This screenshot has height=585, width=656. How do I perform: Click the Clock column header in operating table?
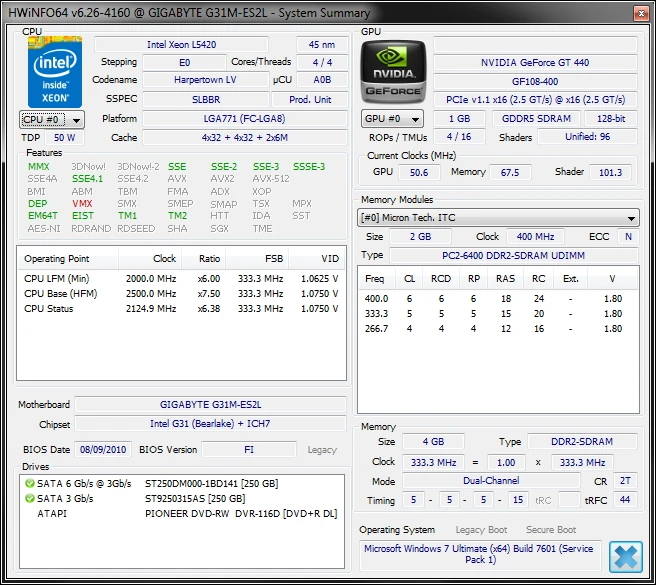point(150,259)
